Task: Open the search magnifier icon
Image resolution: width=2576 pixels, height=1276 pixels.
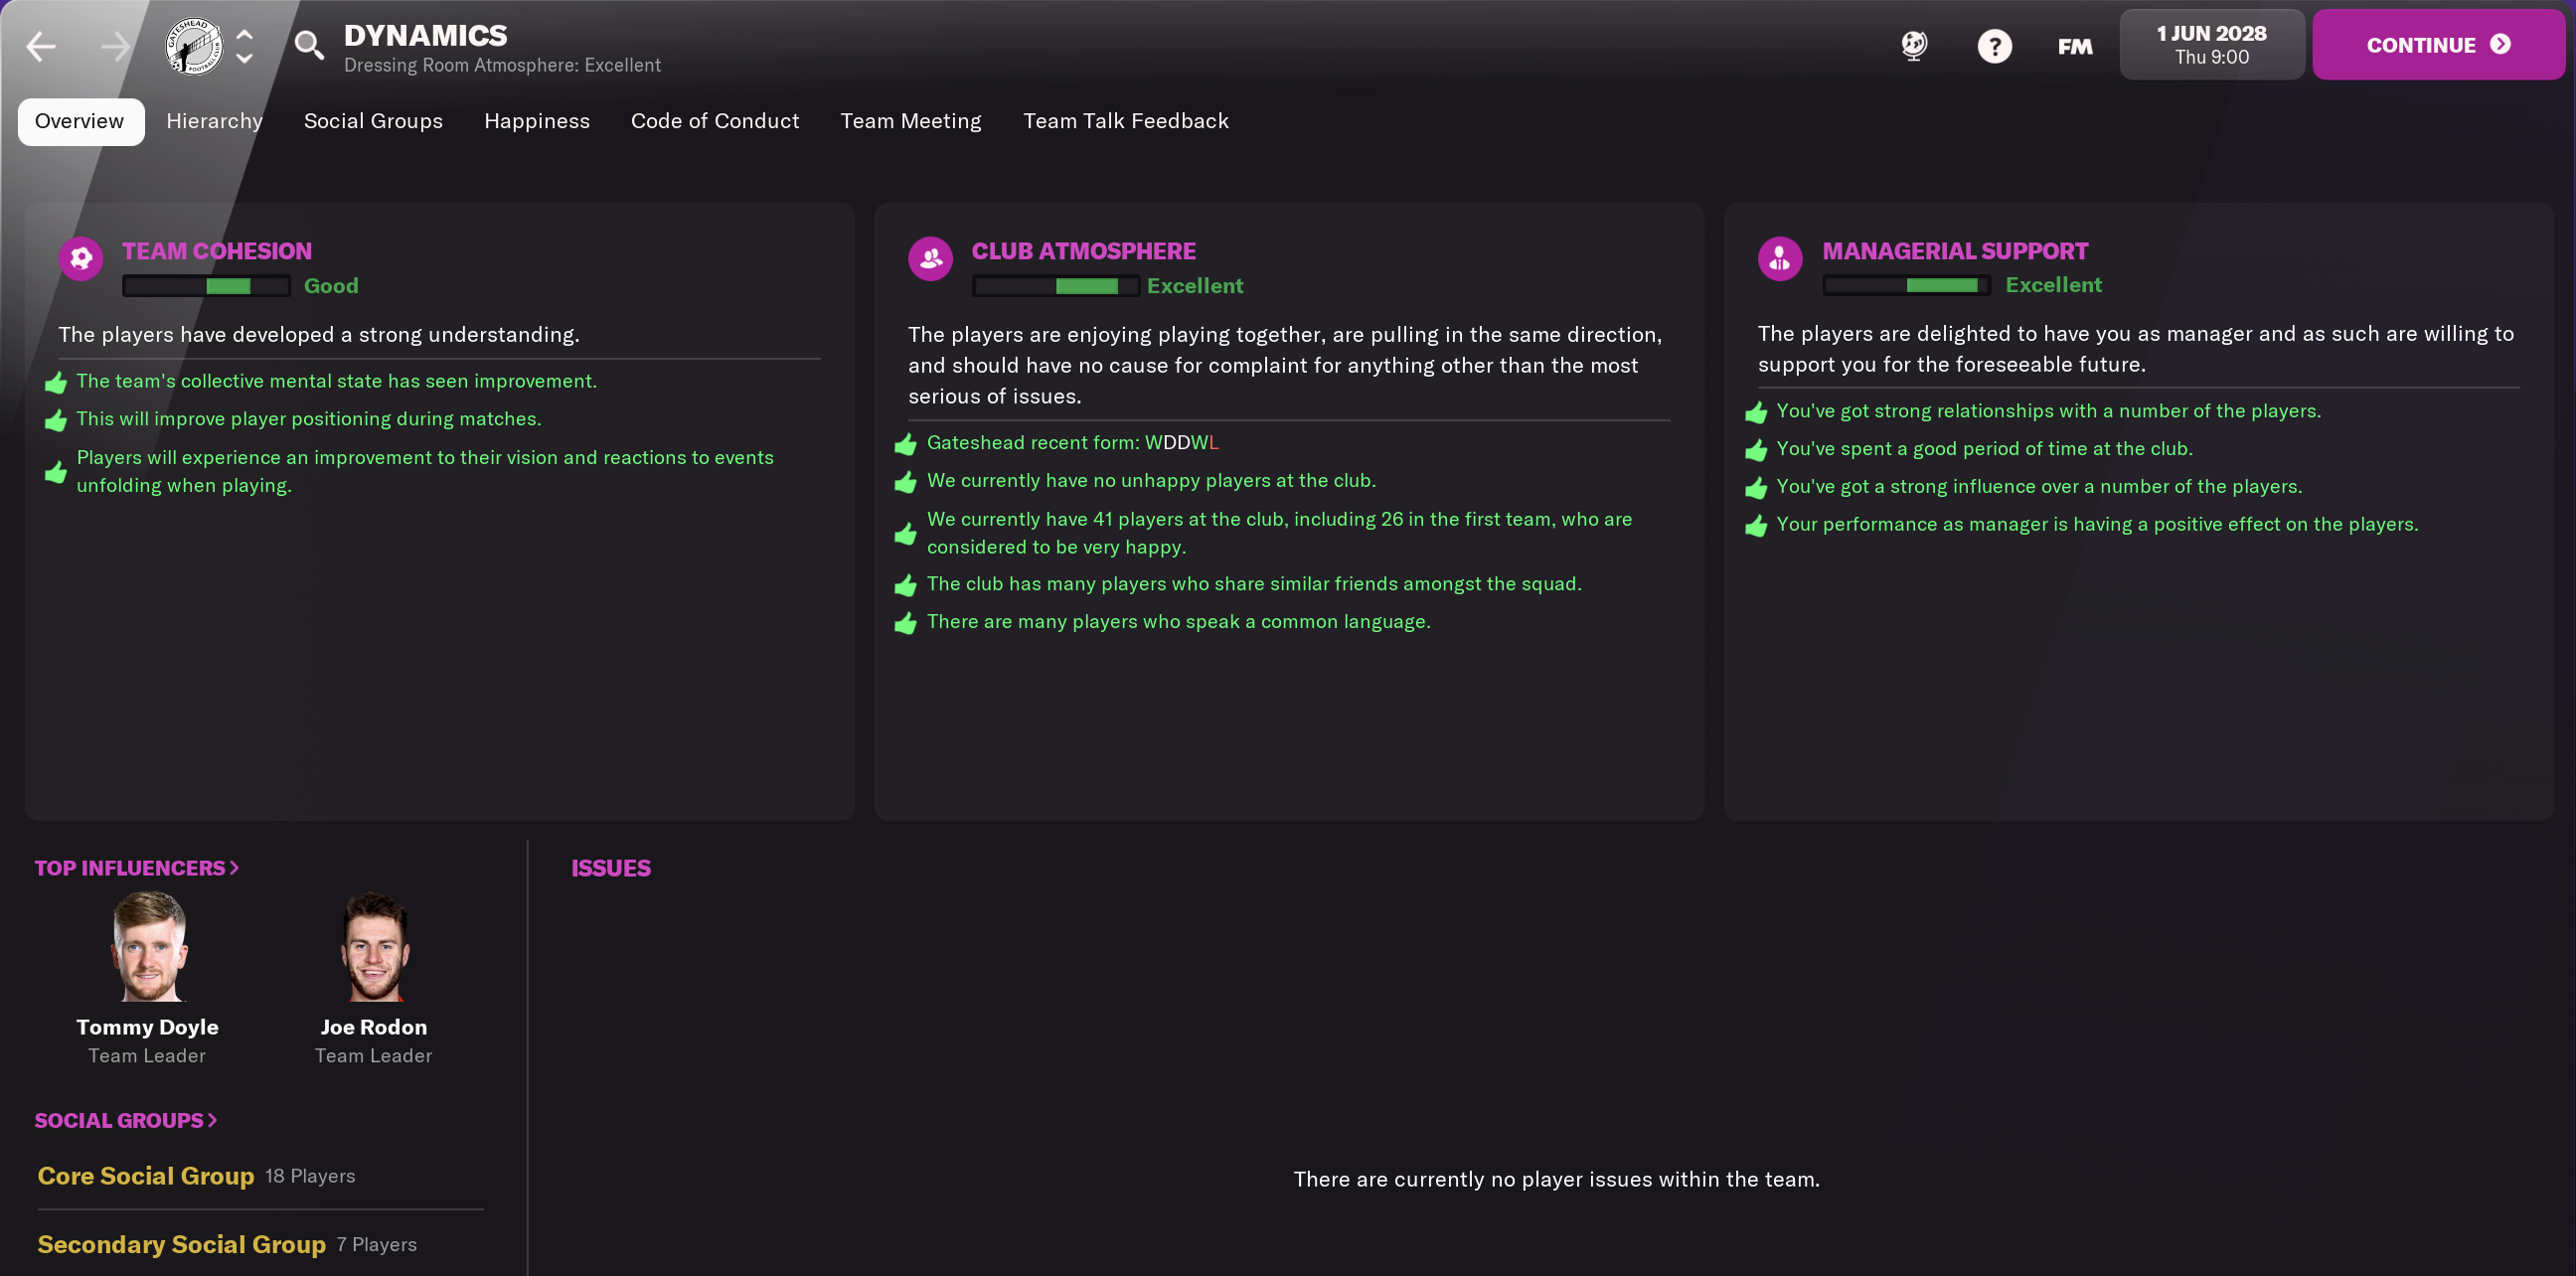Action: pyautogui.click(x=309, y=45)
